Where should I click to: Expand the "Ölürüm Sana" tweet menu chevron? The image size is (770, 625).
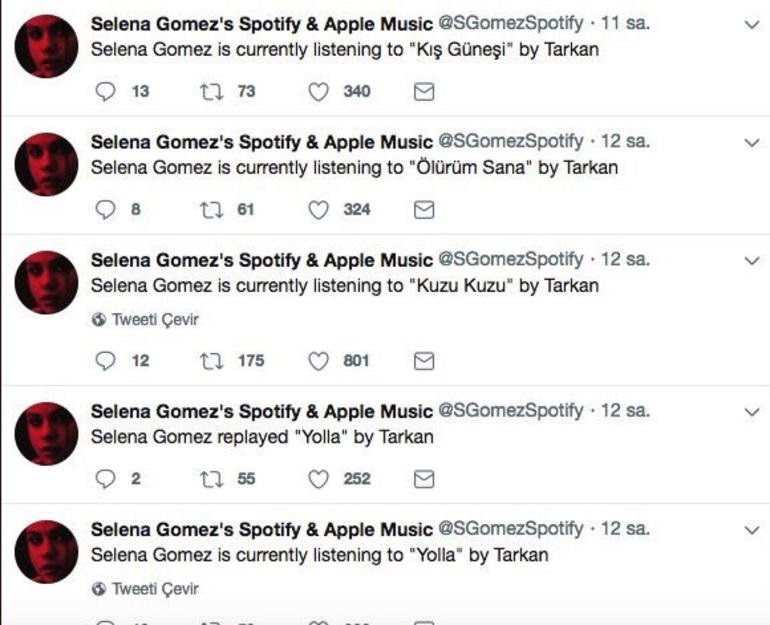[x=752, y=143]
